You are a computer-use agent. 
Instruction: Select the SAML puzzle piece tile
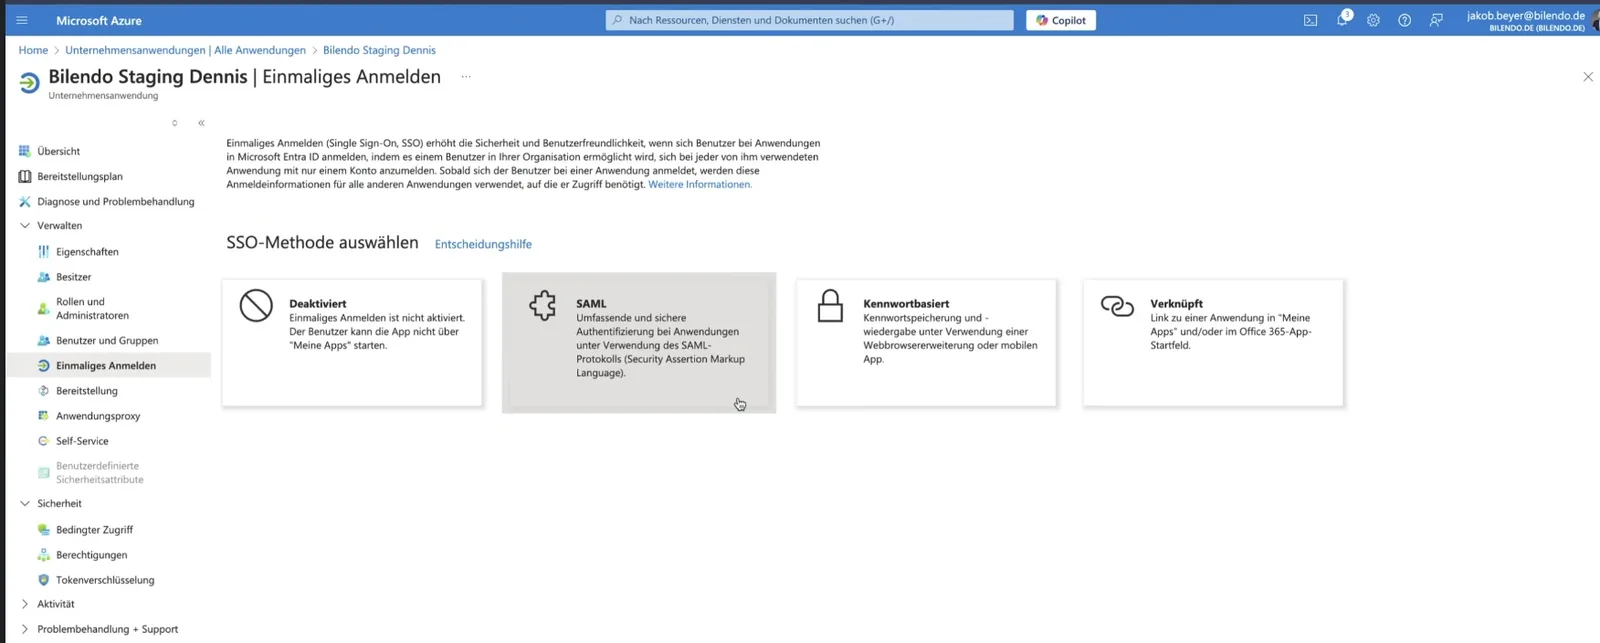point(639,342)
